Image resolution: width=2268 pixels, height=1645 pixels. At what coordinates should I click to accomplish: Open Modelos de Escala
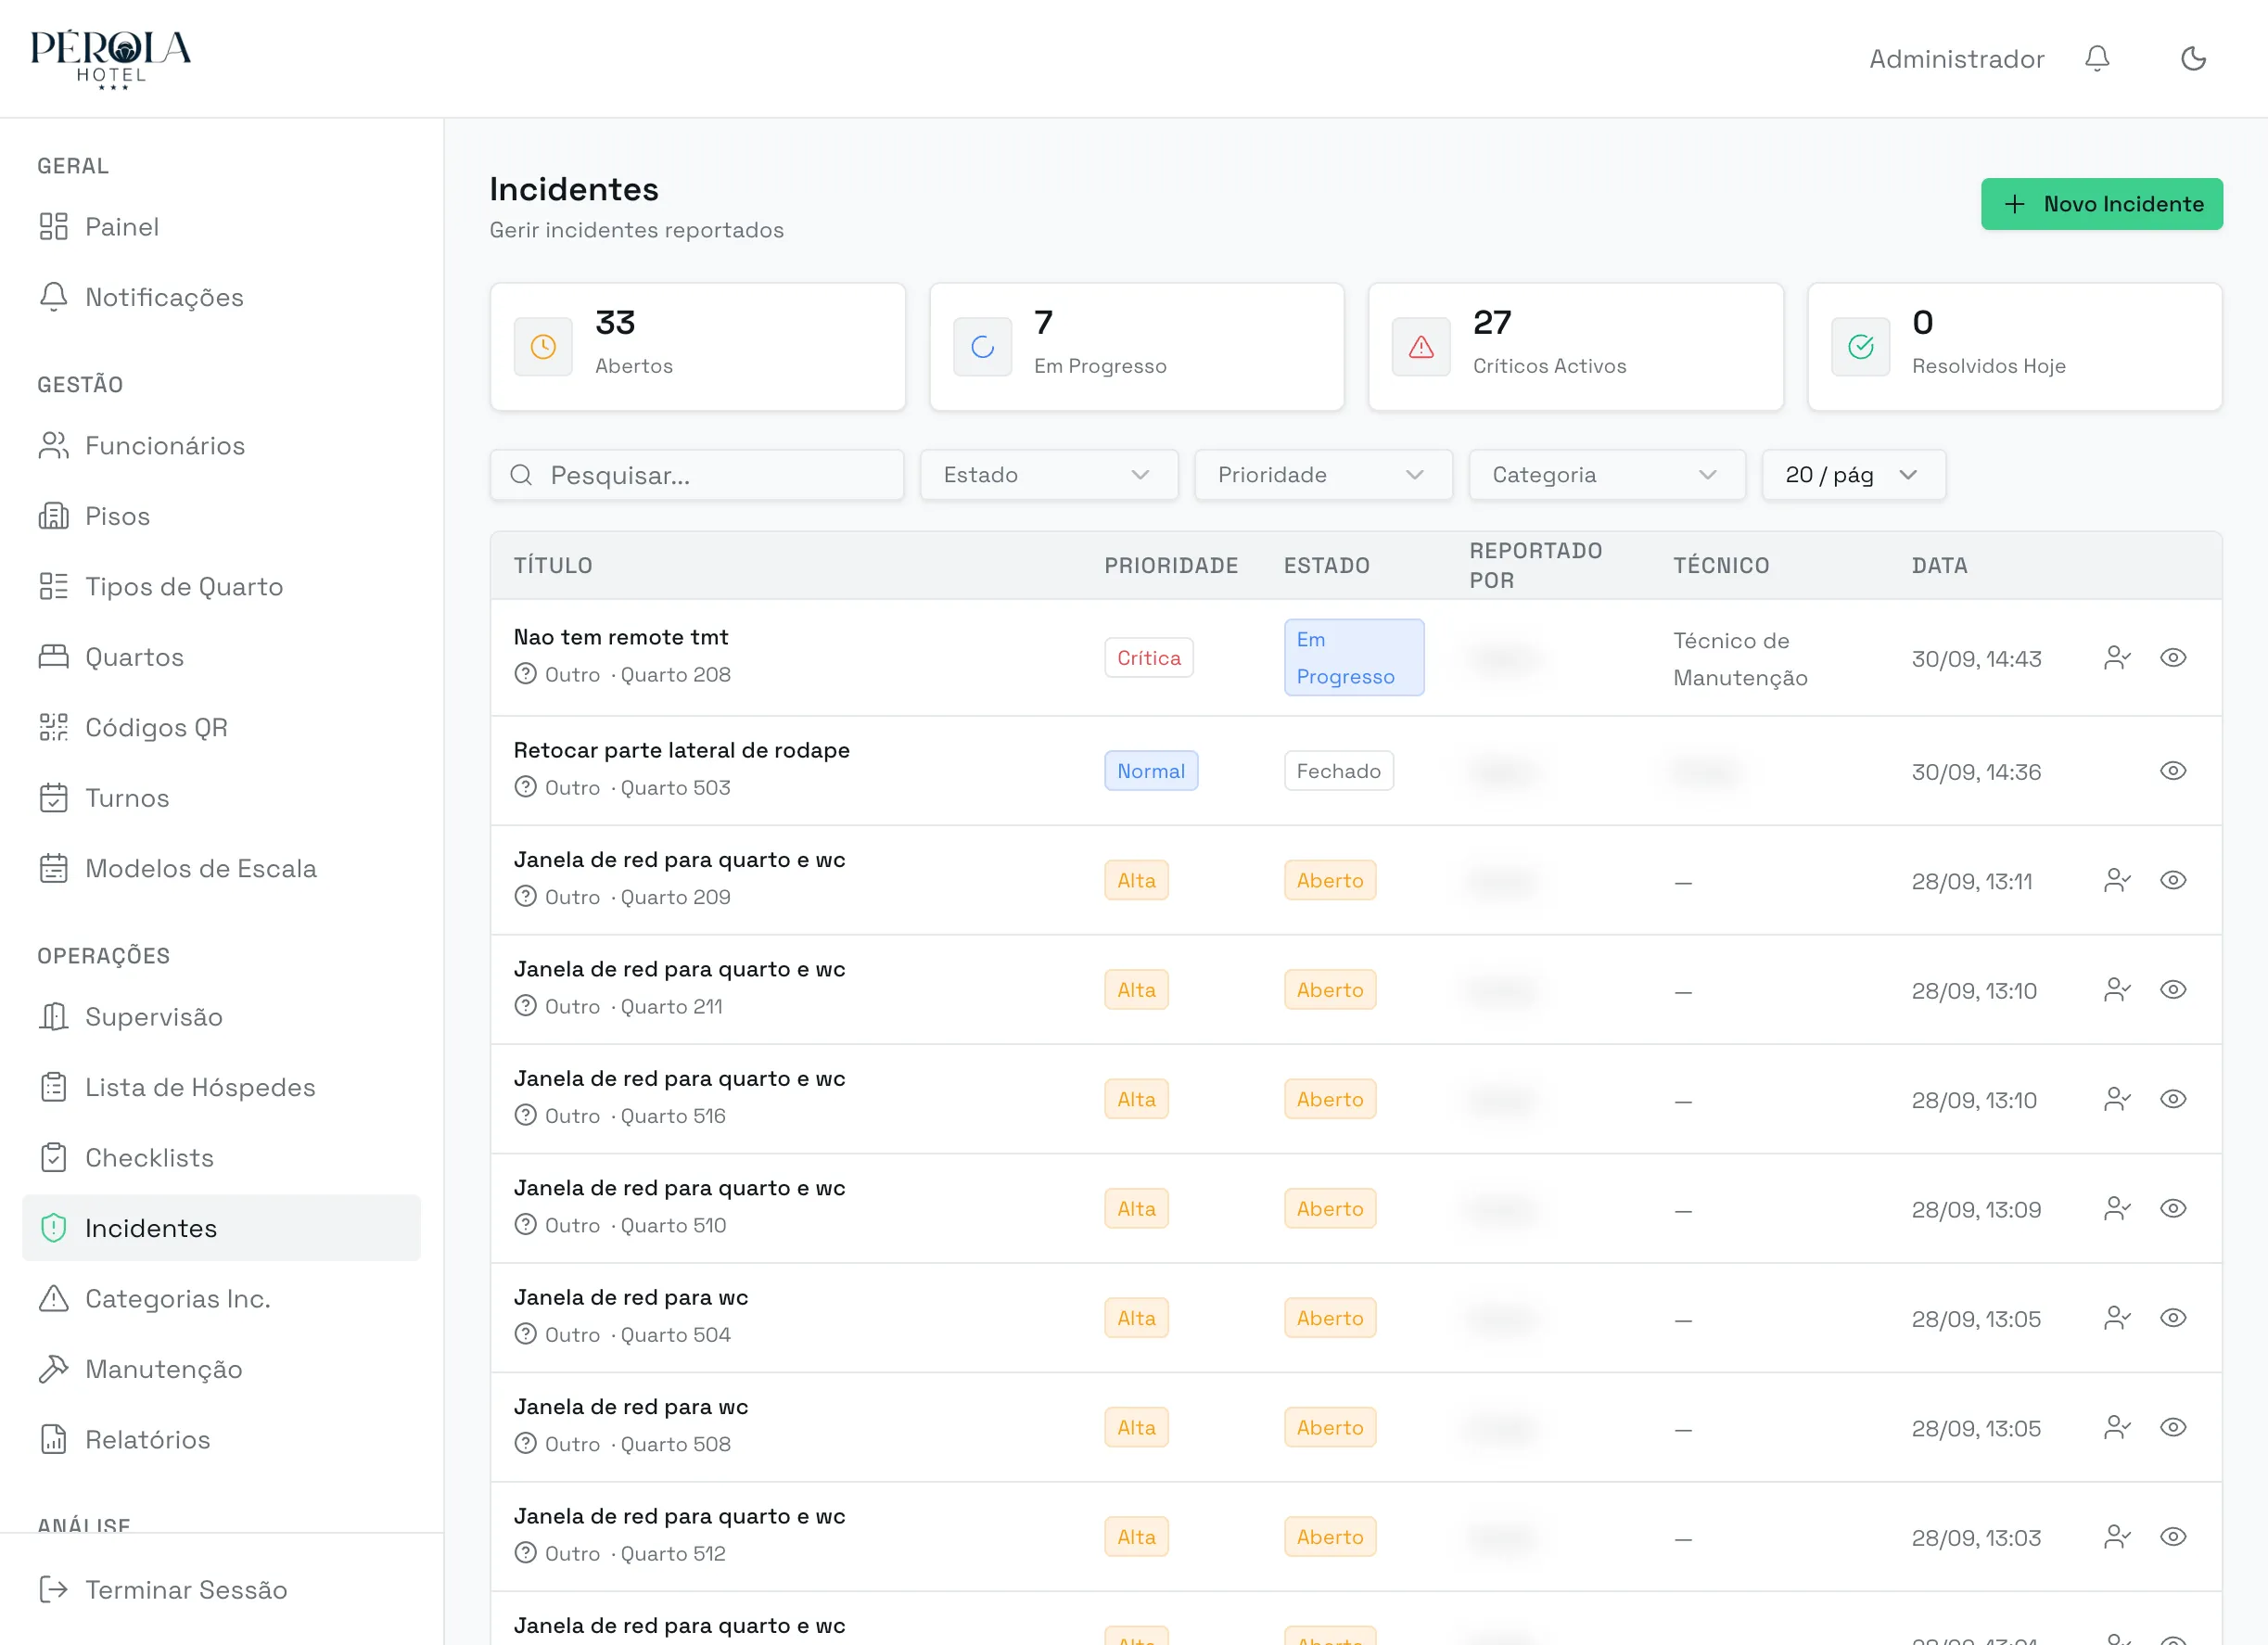[x=221, y=868]
